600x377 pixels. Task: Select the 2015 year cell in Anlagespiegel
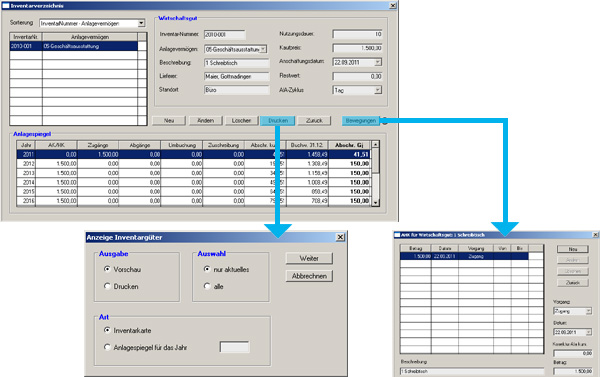coord(26,192)
